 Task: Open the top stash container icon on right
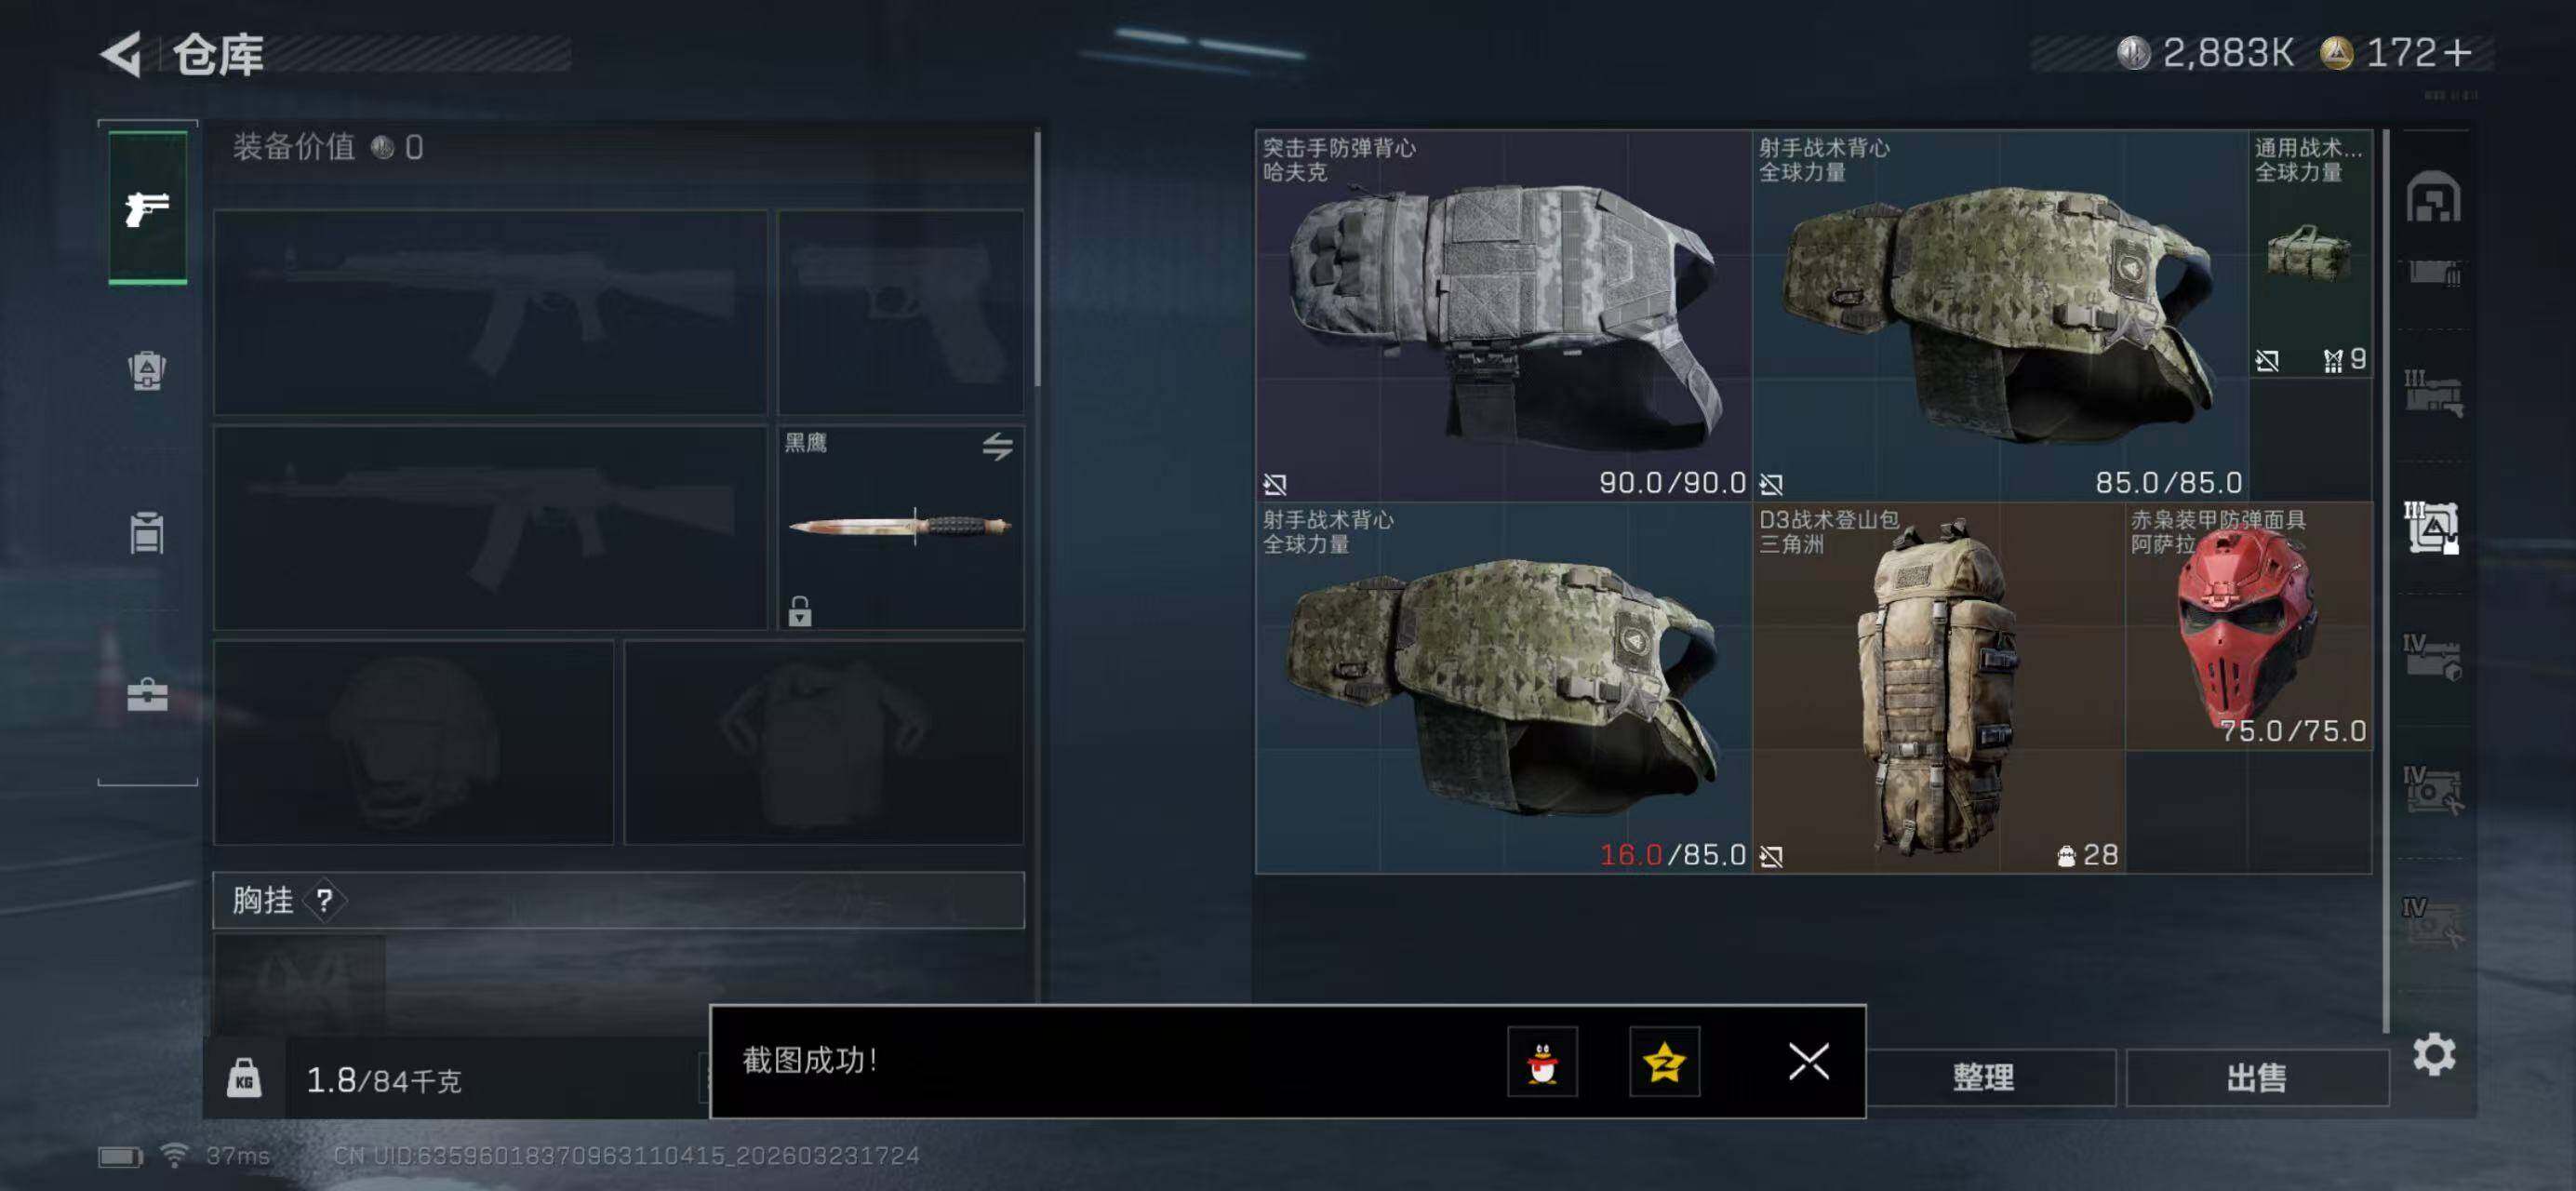[x=2433, y=197]
